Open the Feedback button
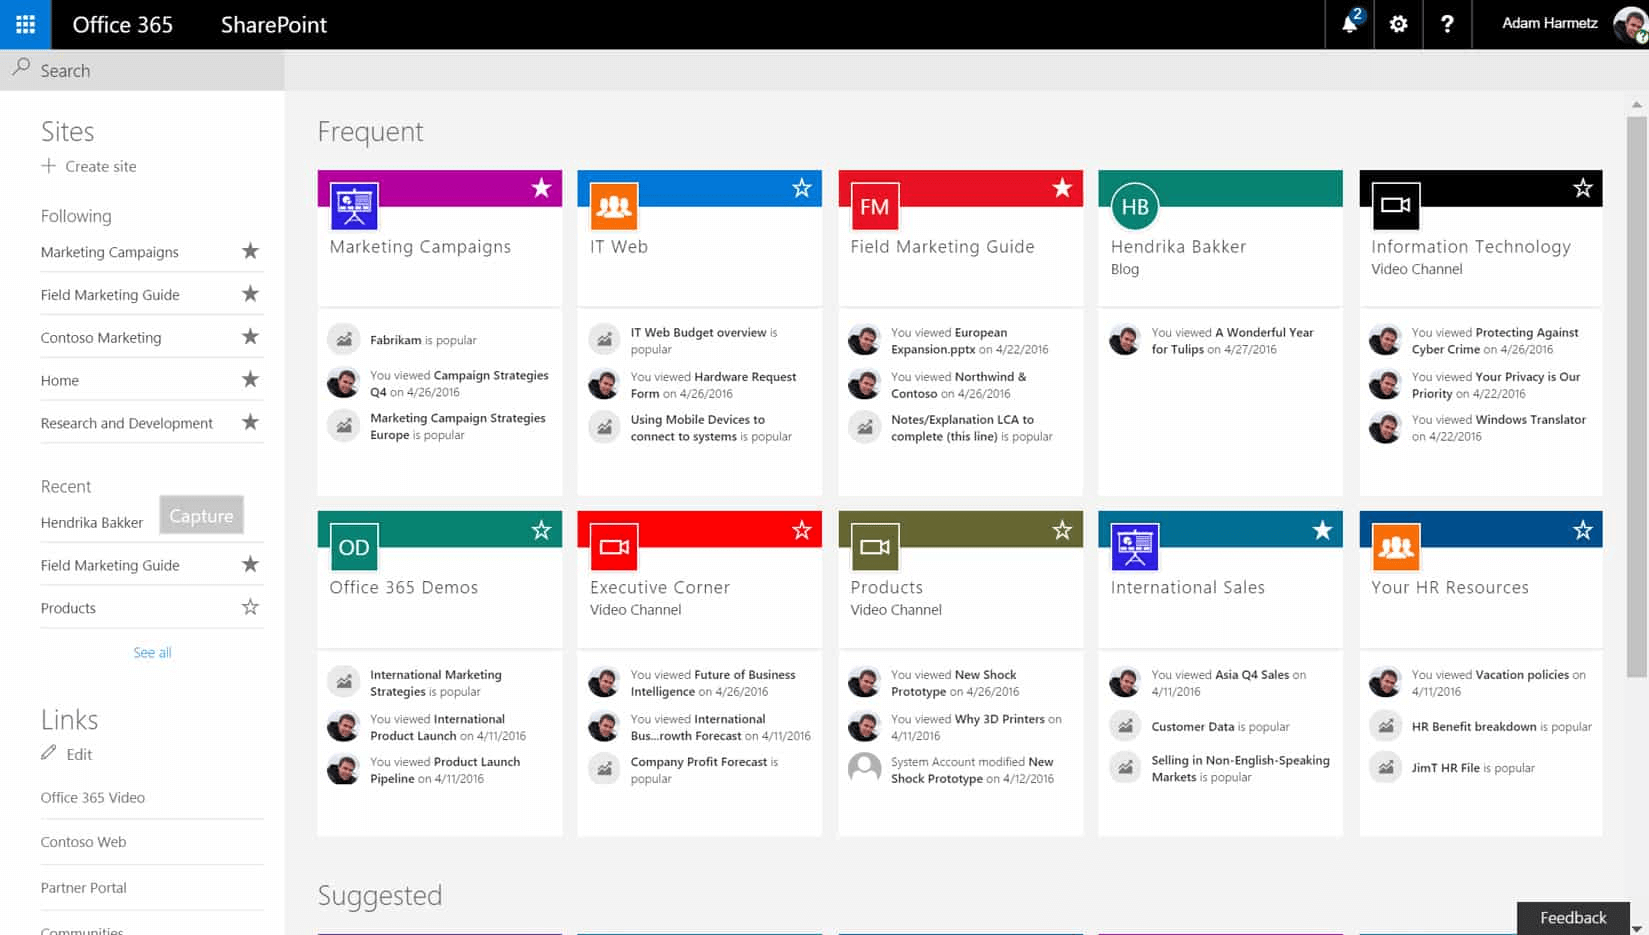This screenshot has width=1649, height=935. (1573, 918)
